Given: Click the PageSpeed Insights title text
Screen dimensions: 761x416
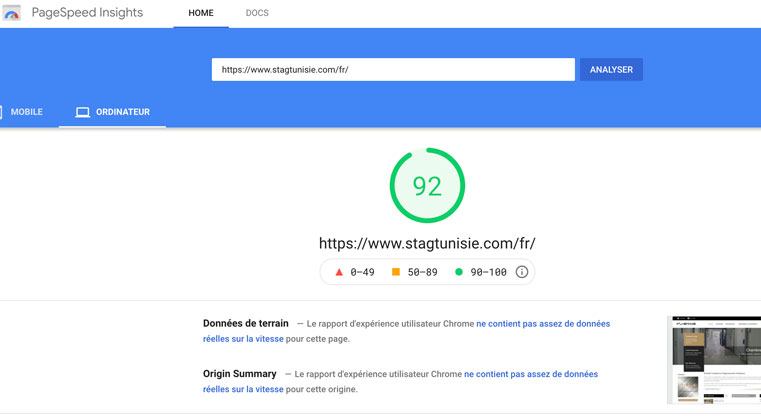Looking at the screenshot, I should tap(87, 13).
